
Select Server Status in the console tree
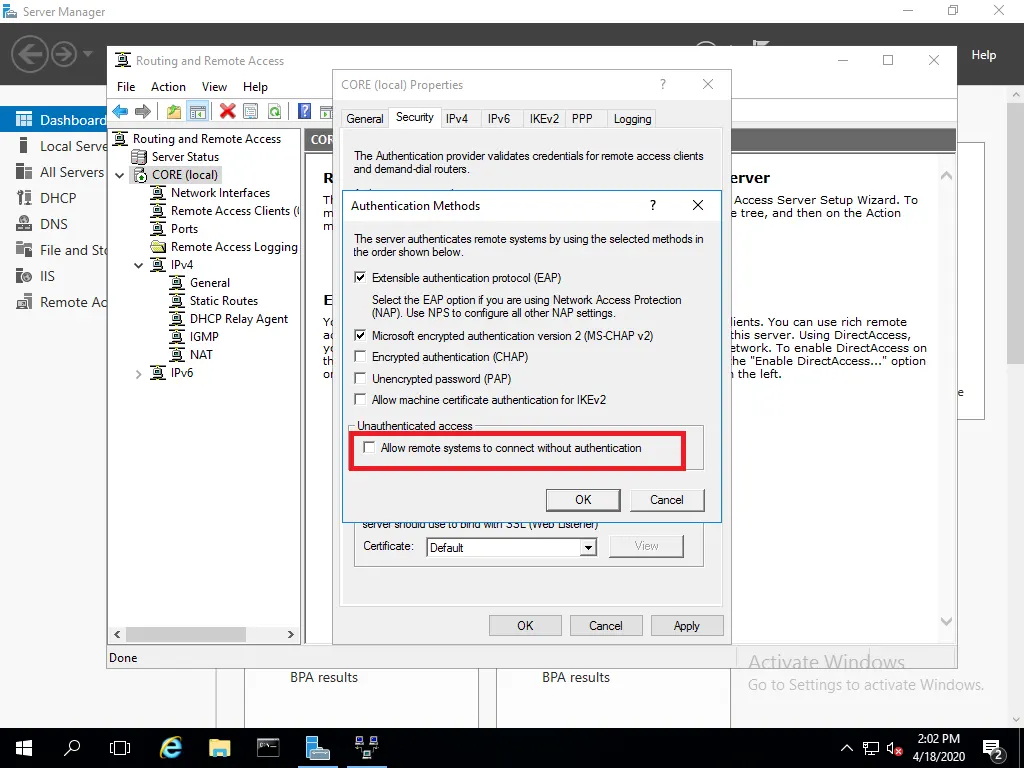tap(185, 157)
